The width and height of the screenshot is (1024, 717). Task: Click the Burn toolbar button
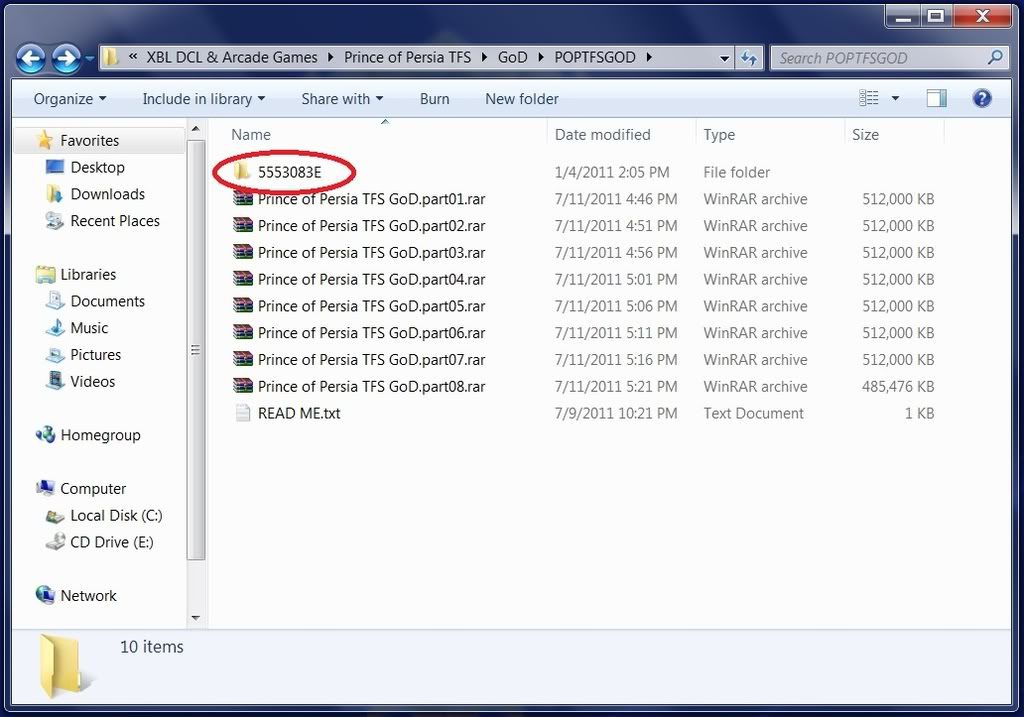(434, 99)
